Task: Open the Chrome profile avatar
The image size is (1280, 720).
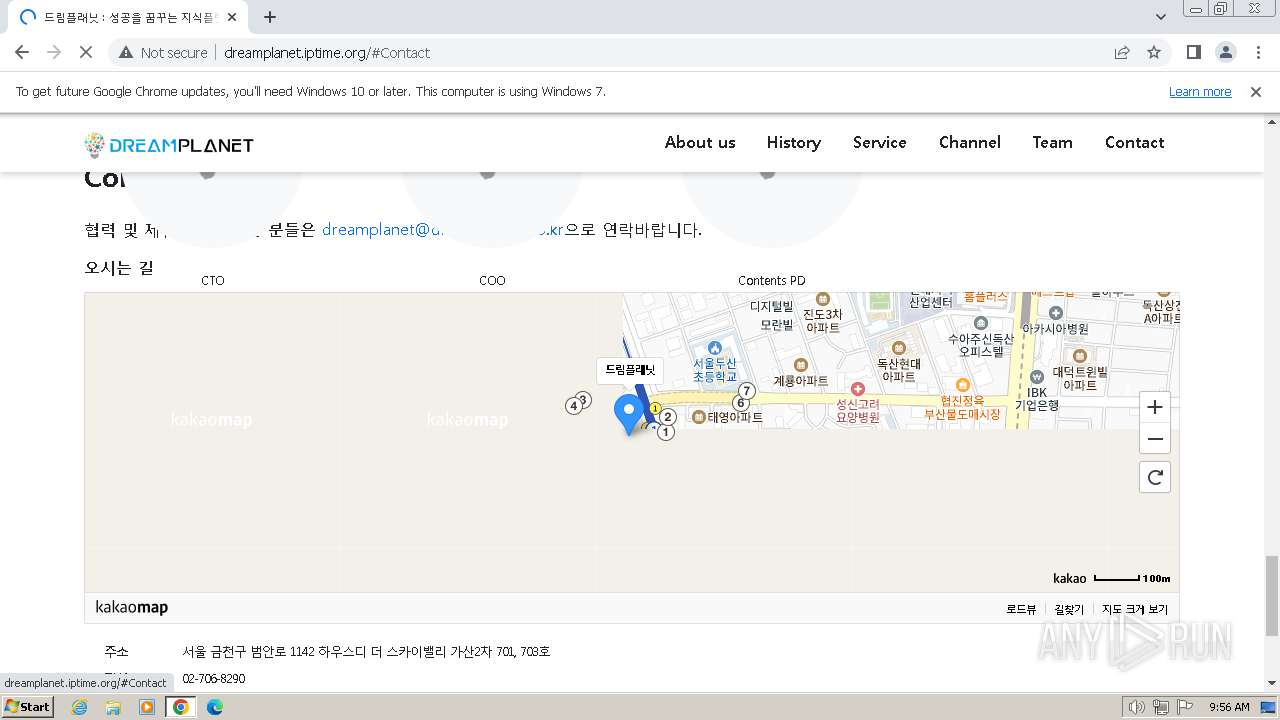Action: click(x=1225, y=52)
